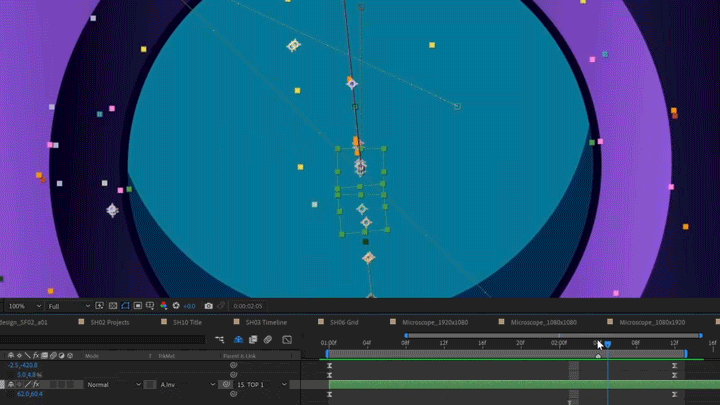Image resolution: width=720 pixels, height=405 pixels.
Task: Toggle the transparency grid in viewer
Action: point(112,306)
